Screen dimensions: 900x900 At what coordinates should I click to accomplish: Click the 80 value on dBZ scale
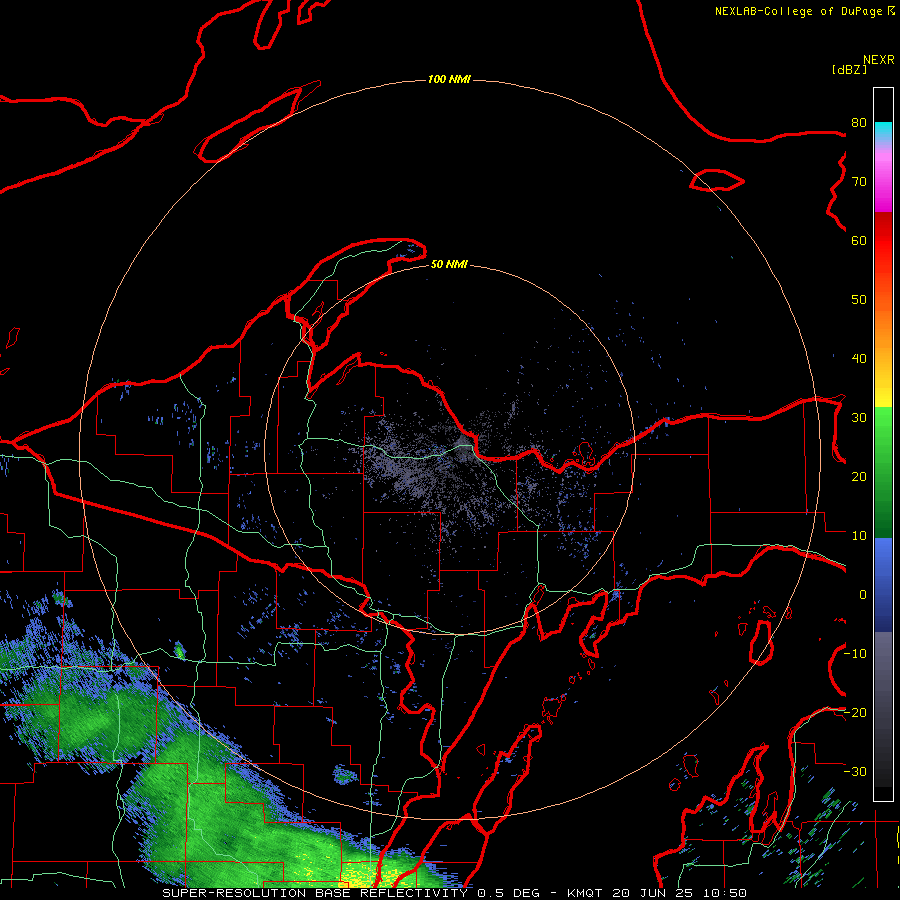coord(859,123)
